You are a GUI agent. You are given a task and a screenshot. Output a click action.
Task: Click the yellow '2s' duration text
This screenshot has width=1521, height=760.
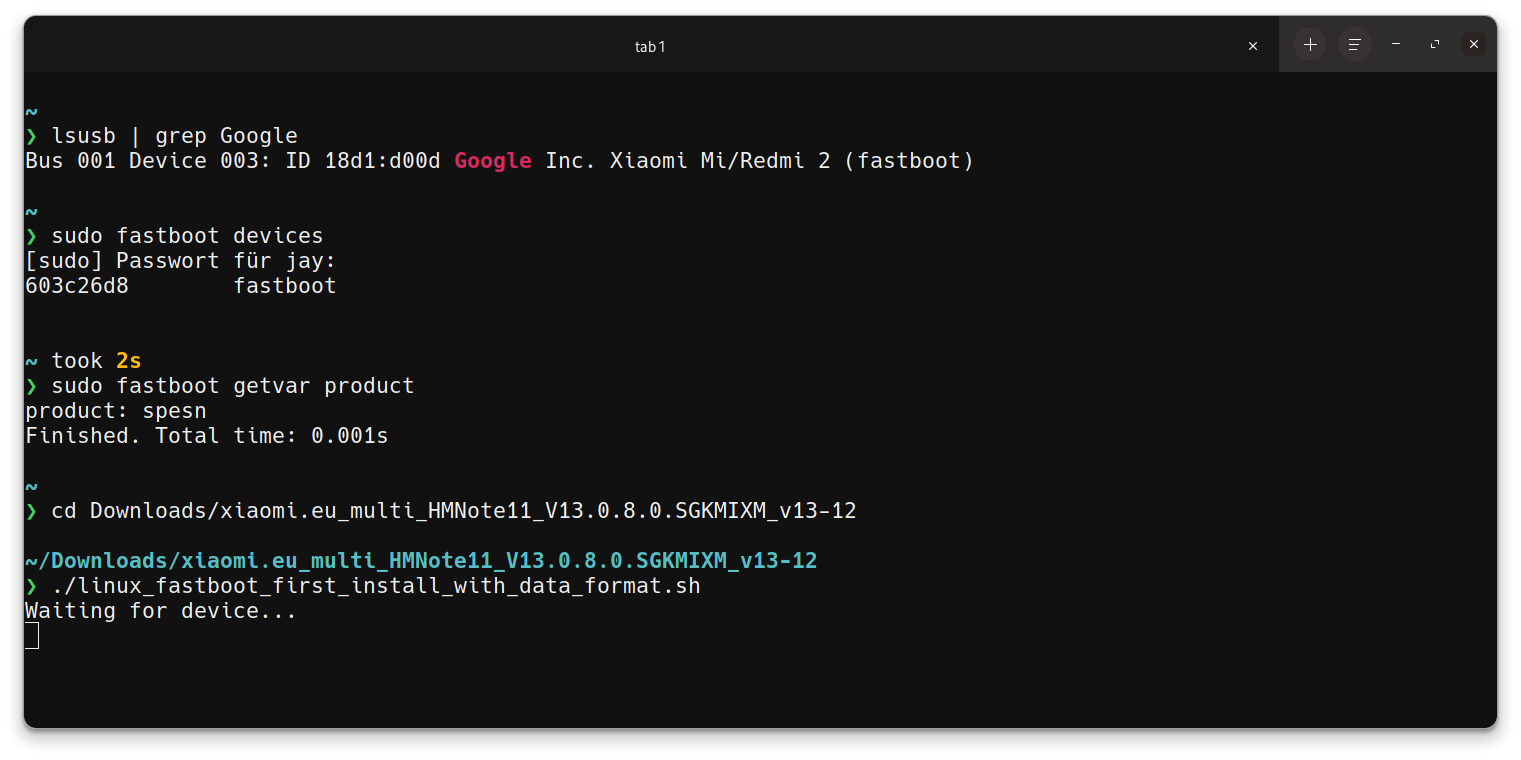pos(129,361)
